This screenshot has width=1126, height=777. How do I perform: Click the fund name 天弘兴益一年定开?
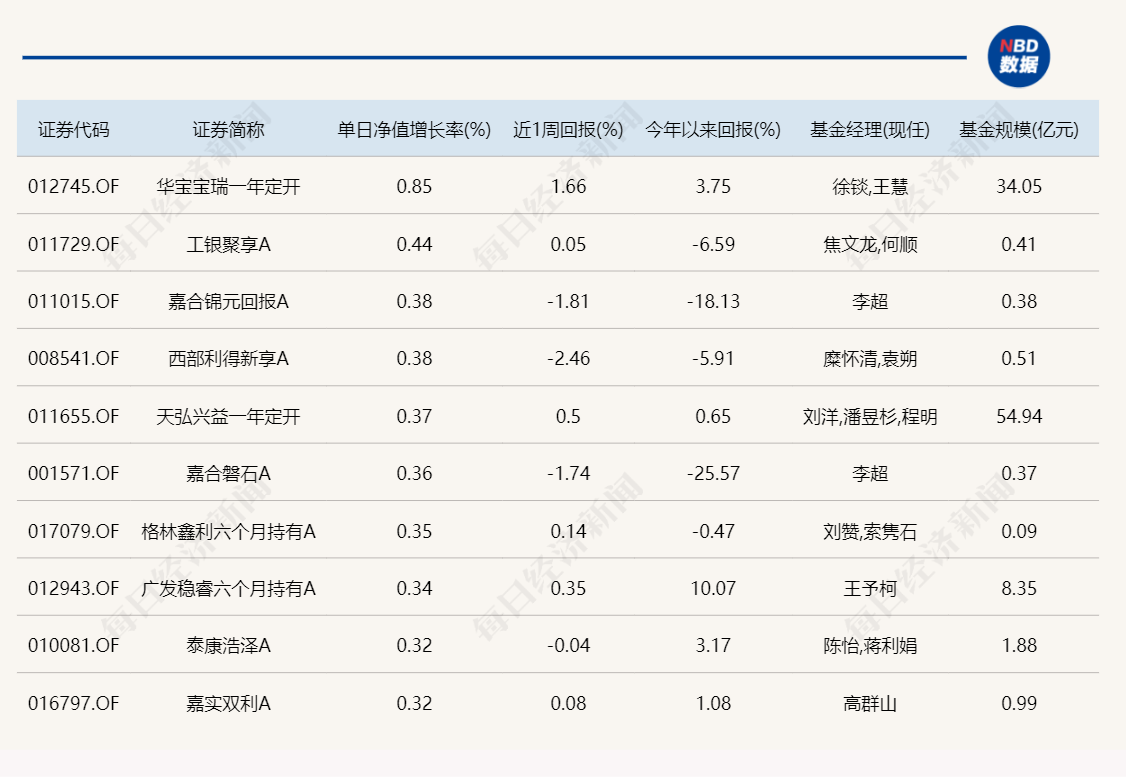[x=228, y=417]
